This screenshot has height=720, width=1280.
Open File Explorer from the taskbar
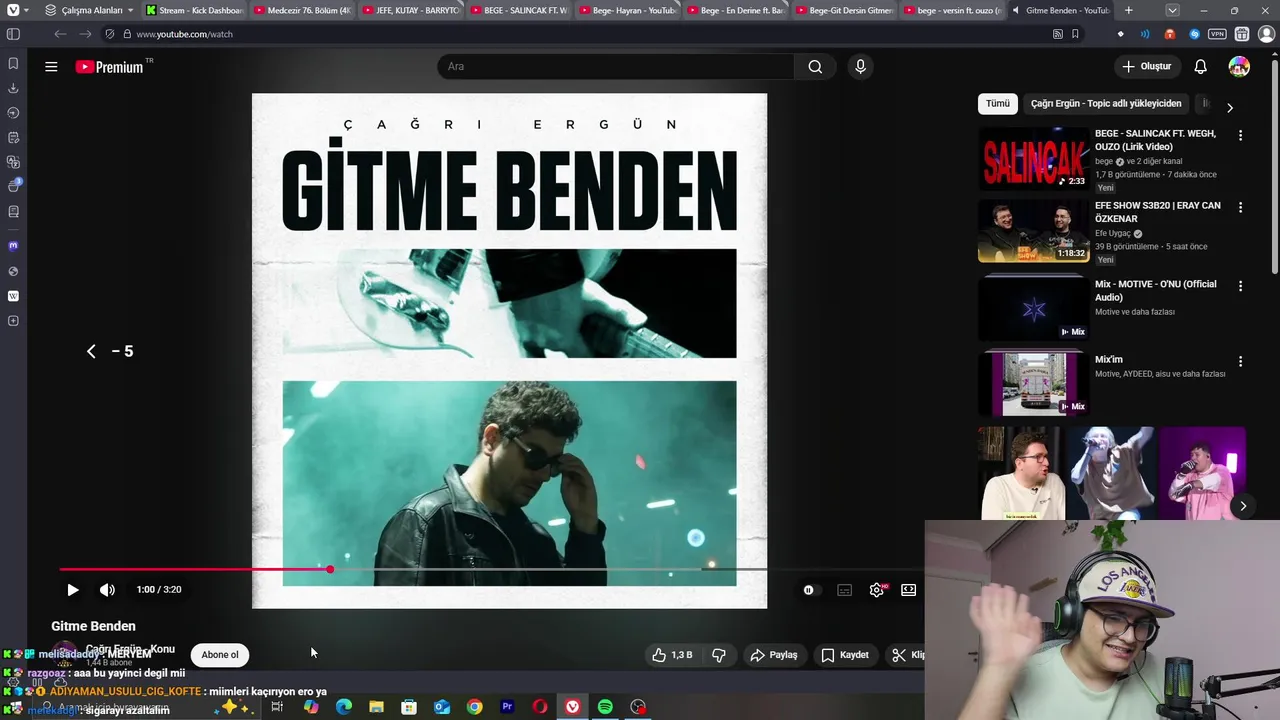pyautogui.click(x=376, y=707)
